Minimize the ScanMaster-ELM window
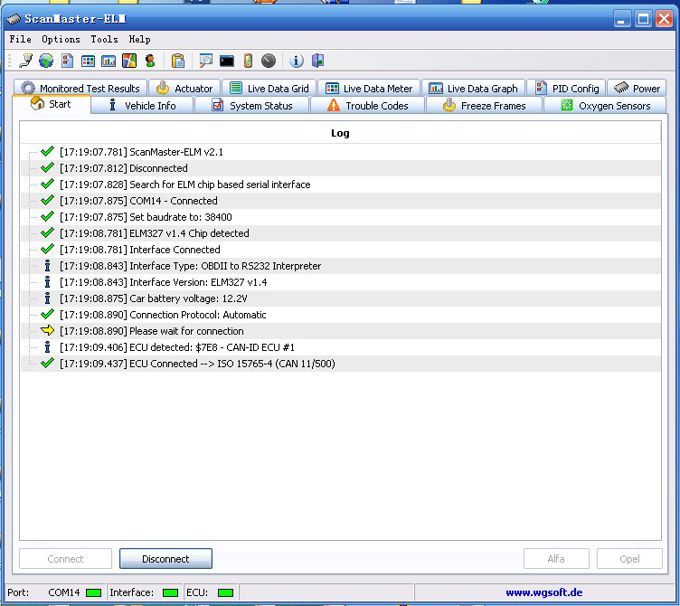This screenshot has width=680, height=606. click(x=622, y=19)
